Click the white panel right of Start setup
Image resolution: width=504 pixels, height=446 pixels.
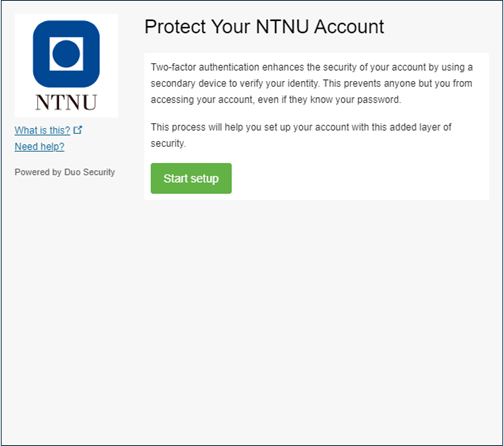tap(360, 178)
